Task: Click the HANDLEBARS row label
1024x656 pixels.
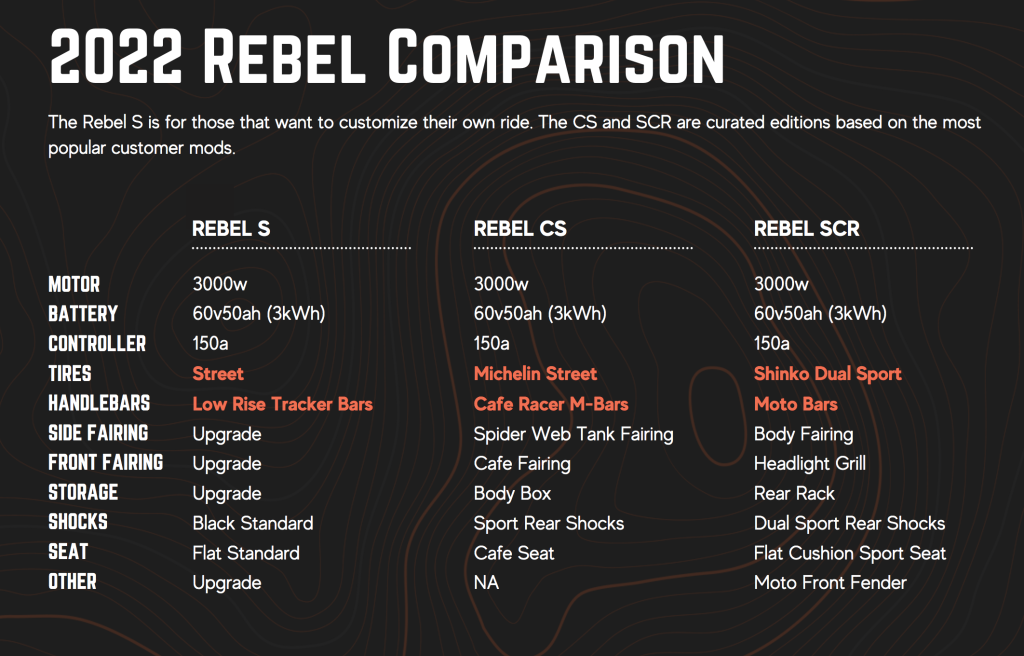Action: click(x=99, y=403)
